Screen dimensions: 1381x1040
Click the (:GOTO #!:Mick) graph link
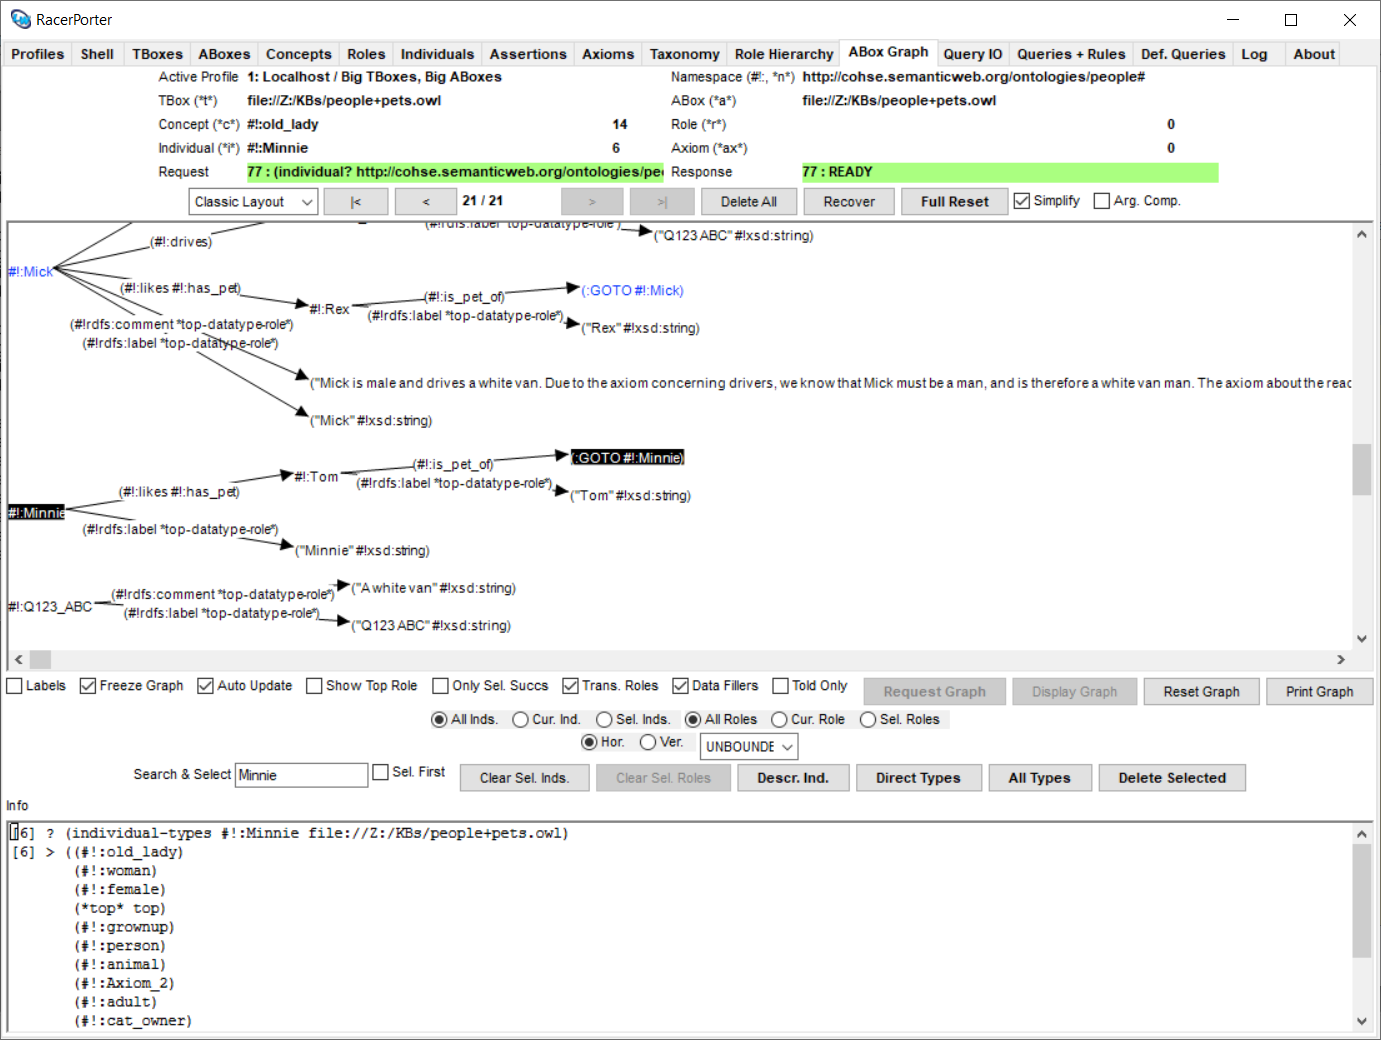[632, 291]
